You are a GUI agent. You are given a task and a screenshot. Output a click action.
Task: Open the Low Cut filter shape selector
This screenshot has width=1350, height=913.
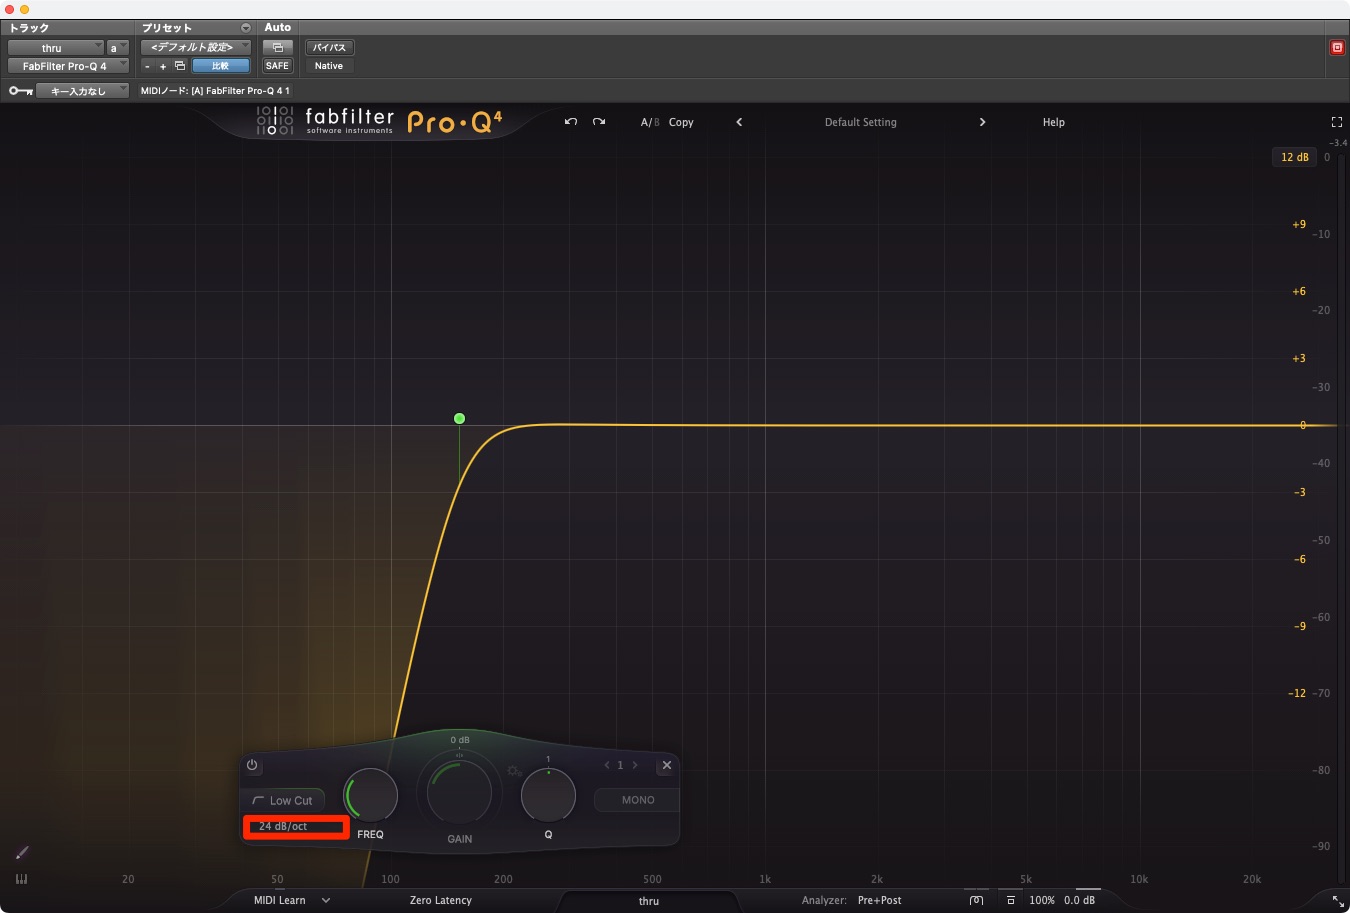coord(282,800)
